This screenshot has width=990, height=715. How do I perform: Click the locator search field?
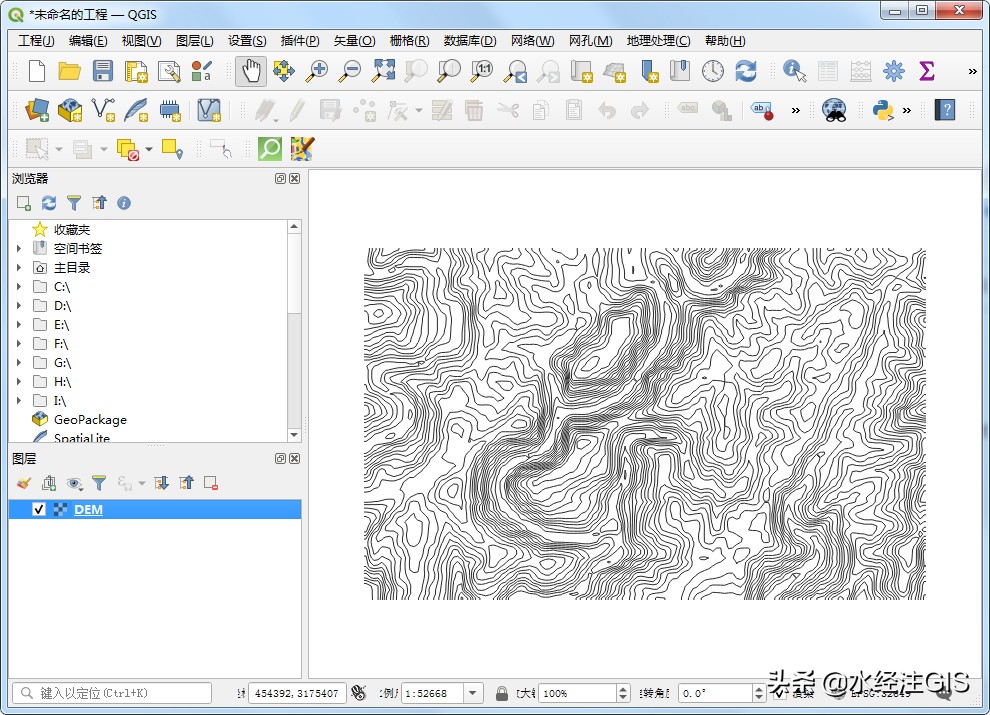click(112, 693)
